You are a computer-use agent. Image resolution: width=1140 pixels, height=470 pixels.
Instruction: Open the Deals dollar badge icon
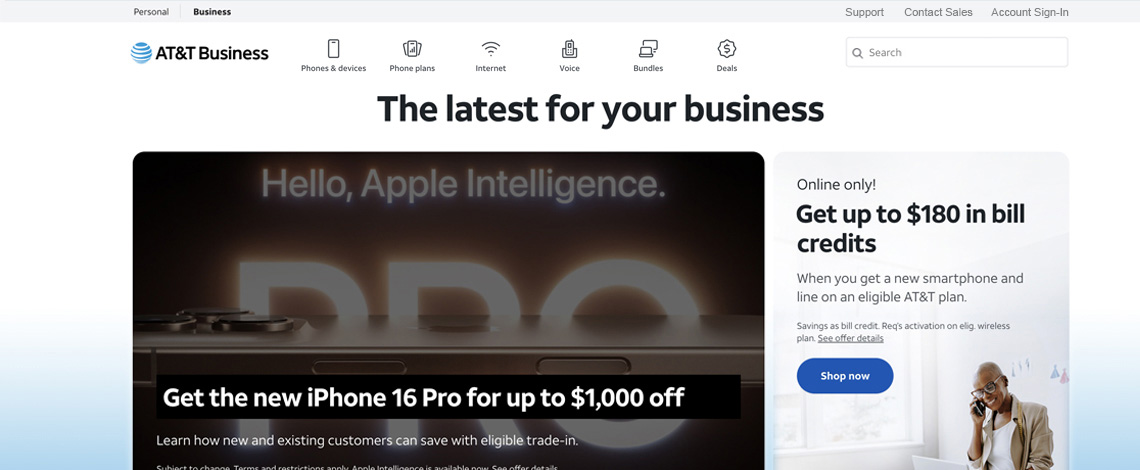[727, 49]
